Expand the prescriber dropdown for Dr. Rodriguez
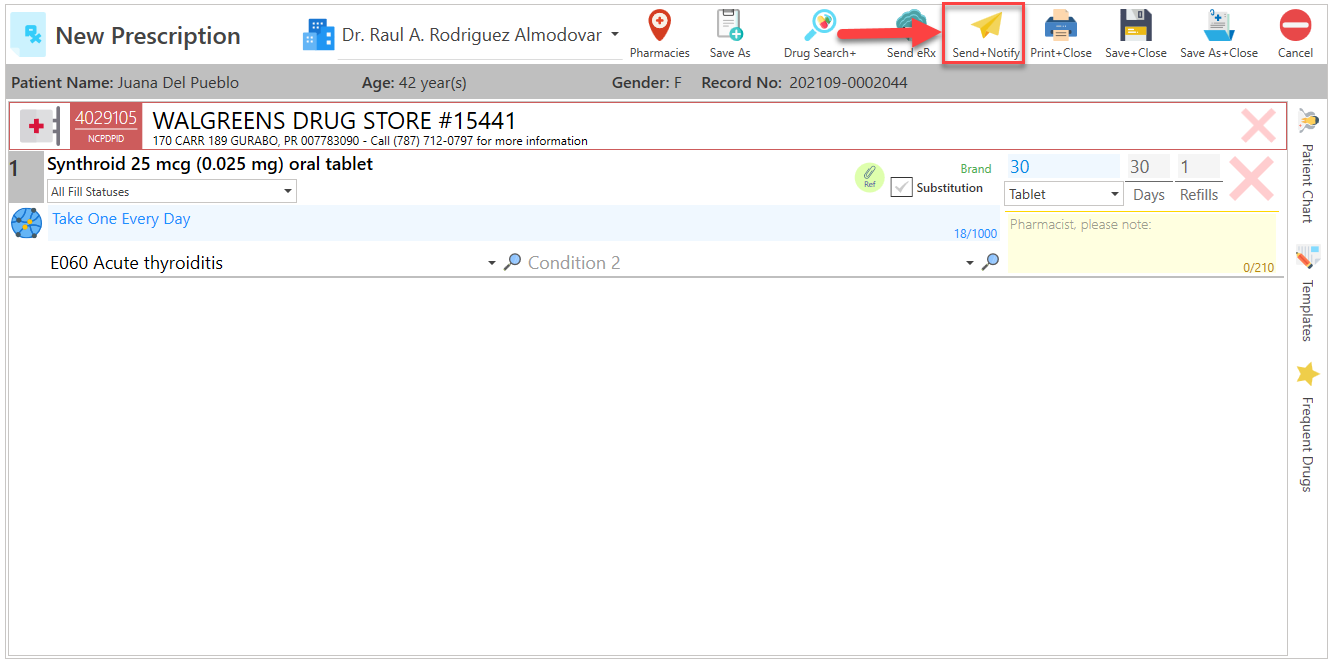 point(615,35)
